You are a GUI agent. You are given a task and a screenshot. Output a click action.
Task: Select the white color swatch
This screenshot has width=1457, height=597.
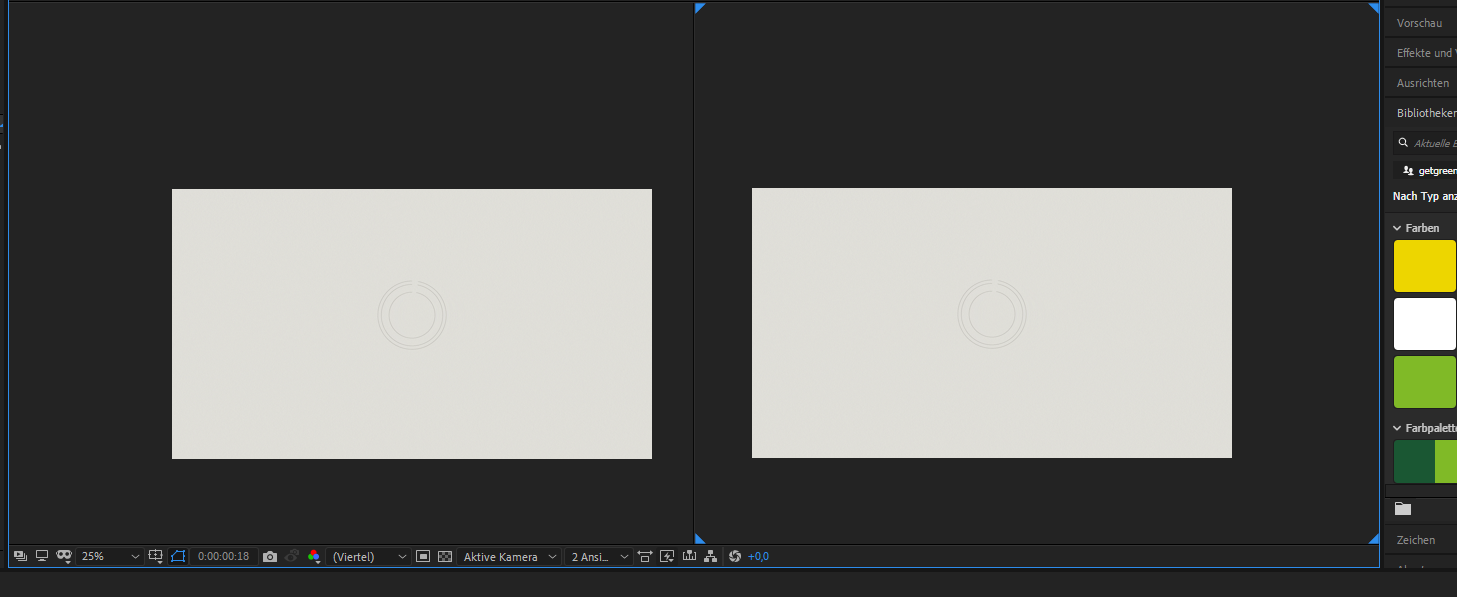click(x=1425, y=324)
